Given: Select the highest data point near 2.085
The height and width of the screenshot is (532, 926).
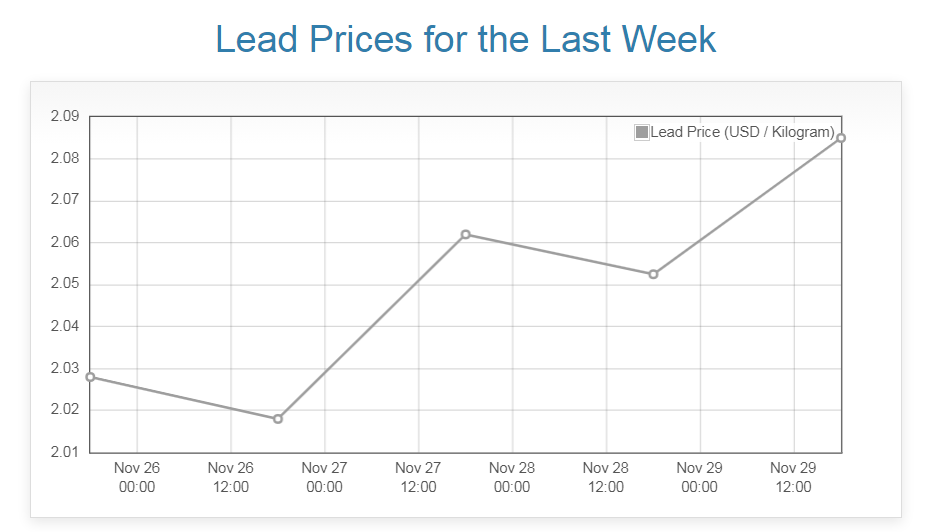Looking at the screenshot, I should [841, 138].
